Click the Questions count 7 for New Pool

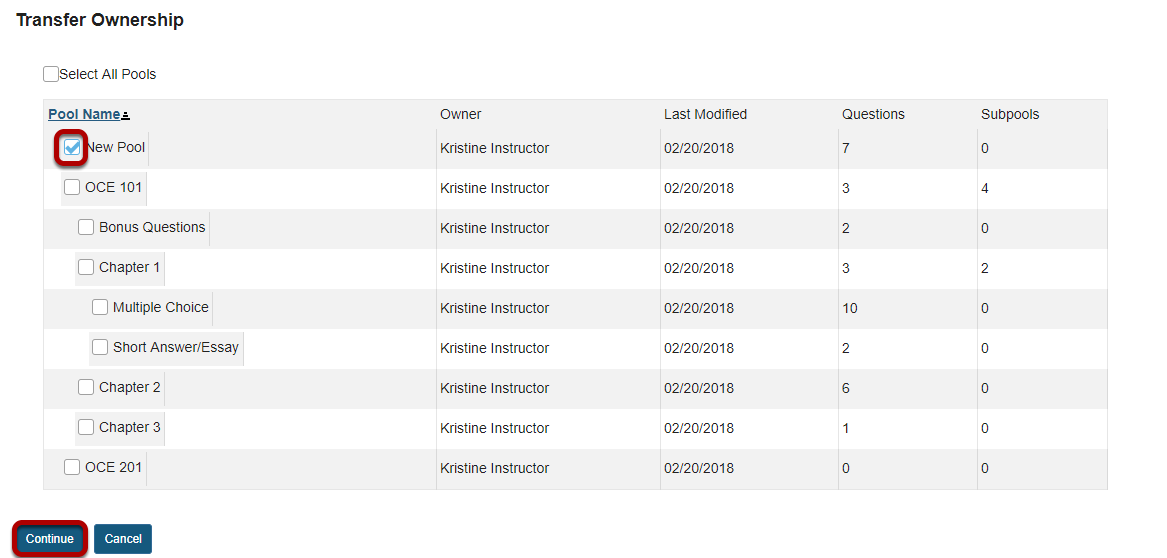coord(845,148)
